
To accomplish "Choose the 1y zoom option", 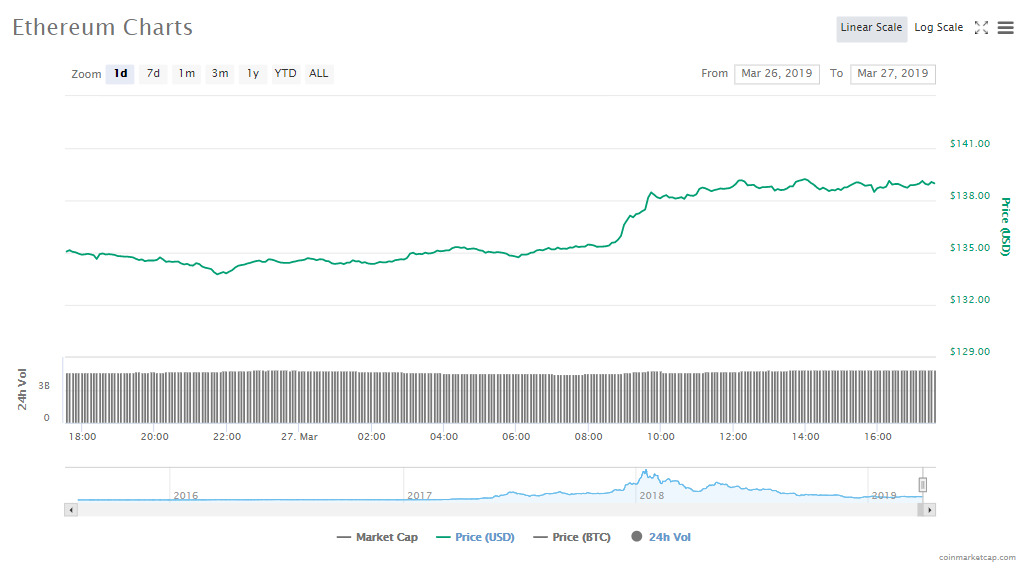I will (253, 74).
